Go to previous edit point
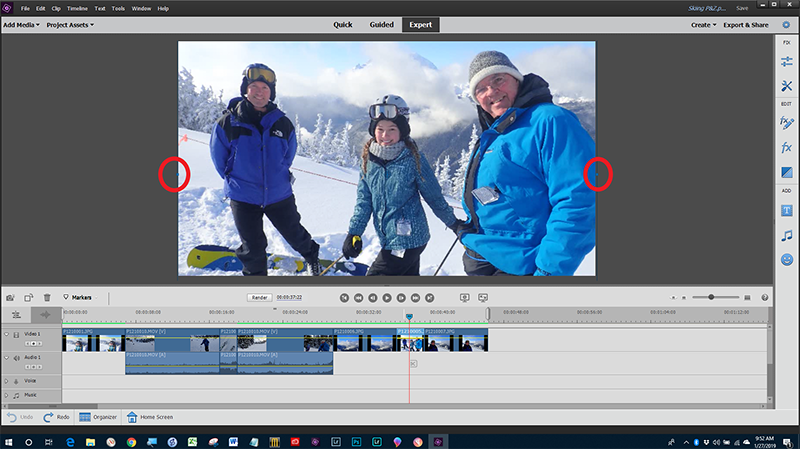Screen dimensions: 800x449 [x=344, y=297]
